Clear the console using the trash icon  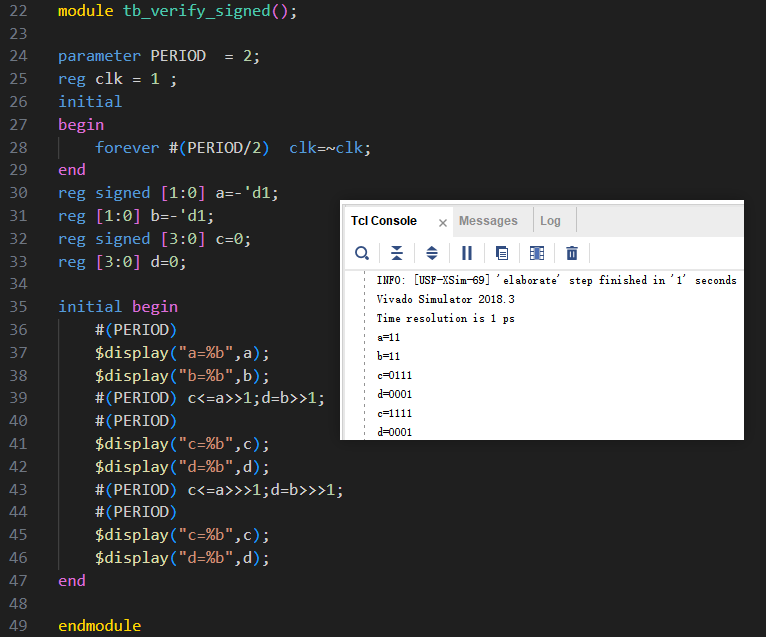[x=572, y=253]
